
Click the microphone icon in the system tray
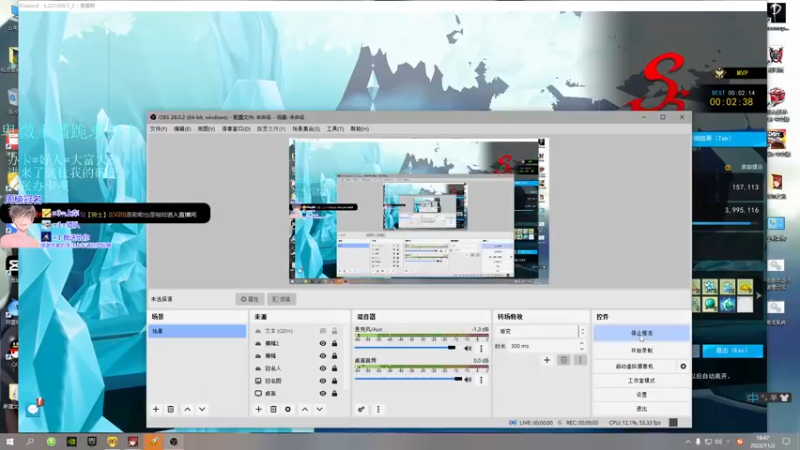click(698, 442)
